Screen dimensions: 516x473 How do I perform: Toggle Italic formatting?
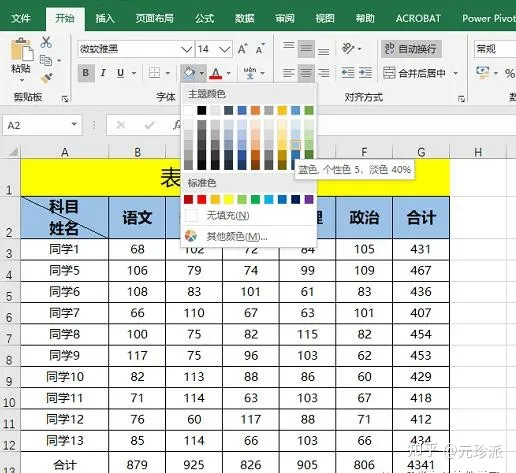(103, 73)
